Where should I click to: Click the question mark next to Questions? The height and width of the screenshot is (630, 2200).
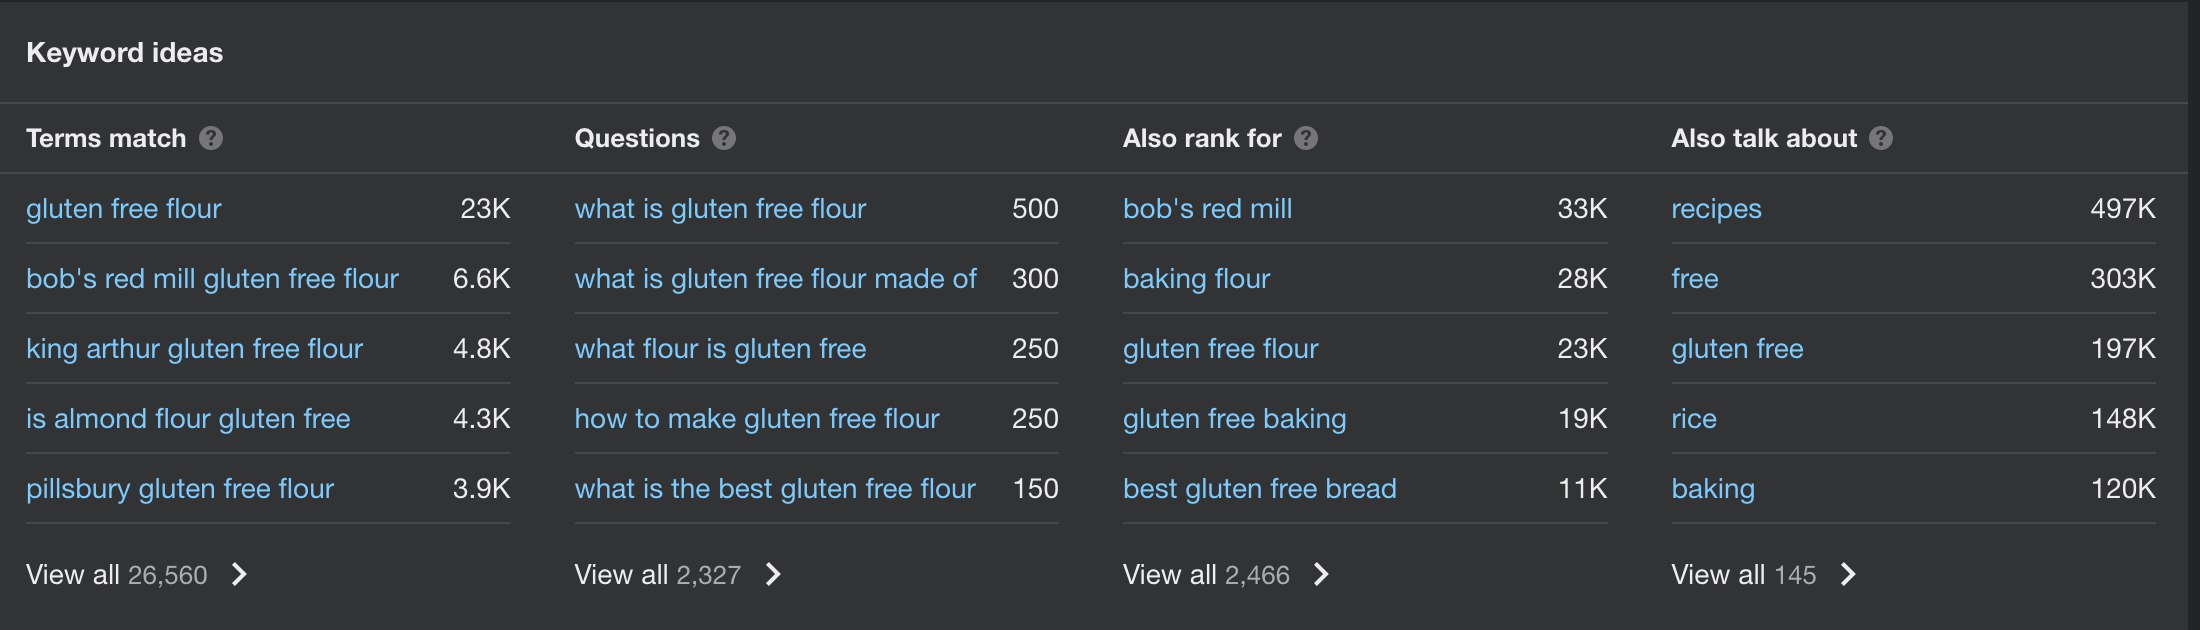(724, 138)
